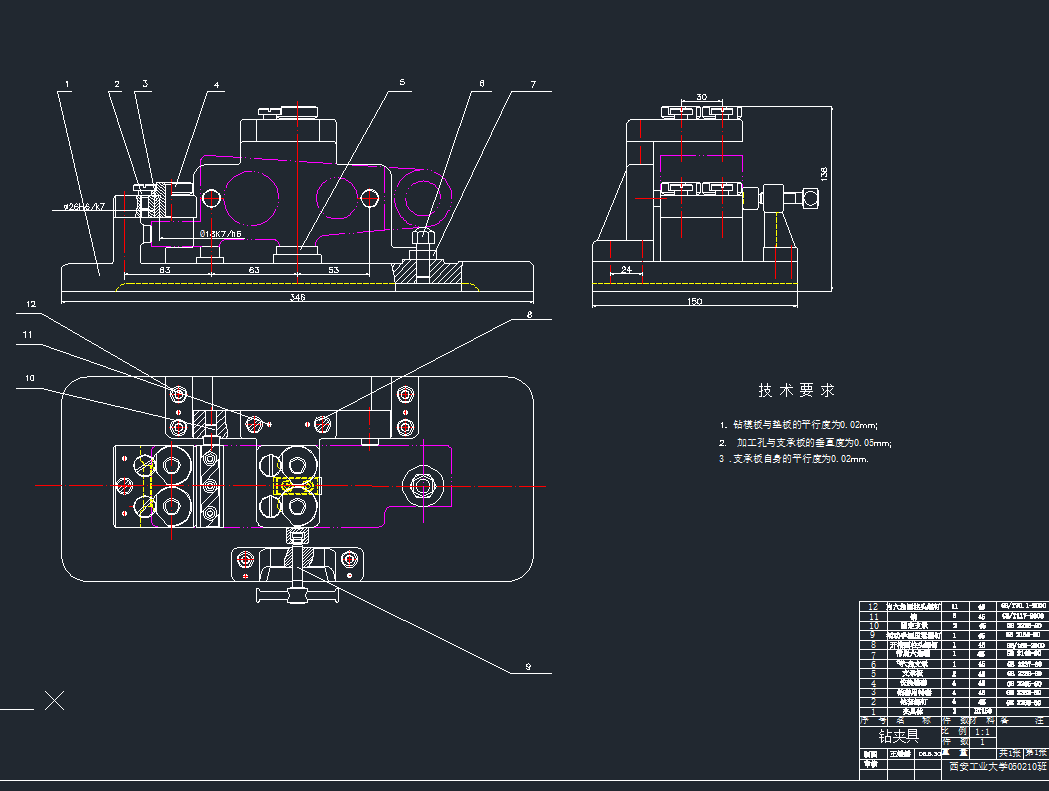Click the 24 dimension in side view
Image resolution: width=1049 pixels, height=791 pixels.
(626, 270)
